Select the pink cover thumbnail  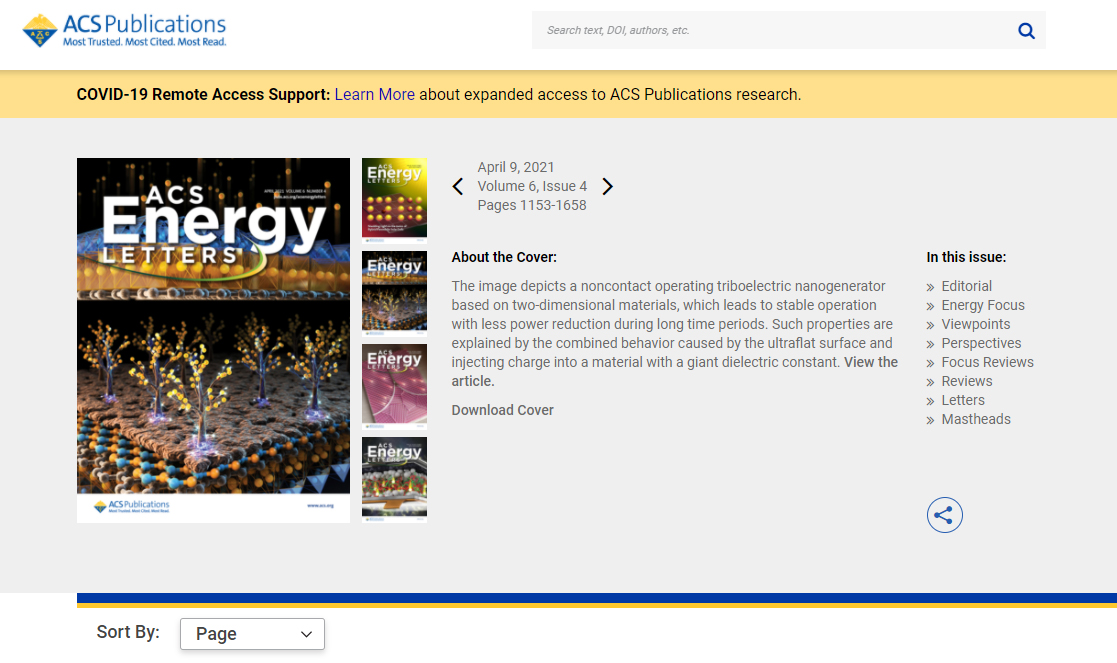click(395, 386)
